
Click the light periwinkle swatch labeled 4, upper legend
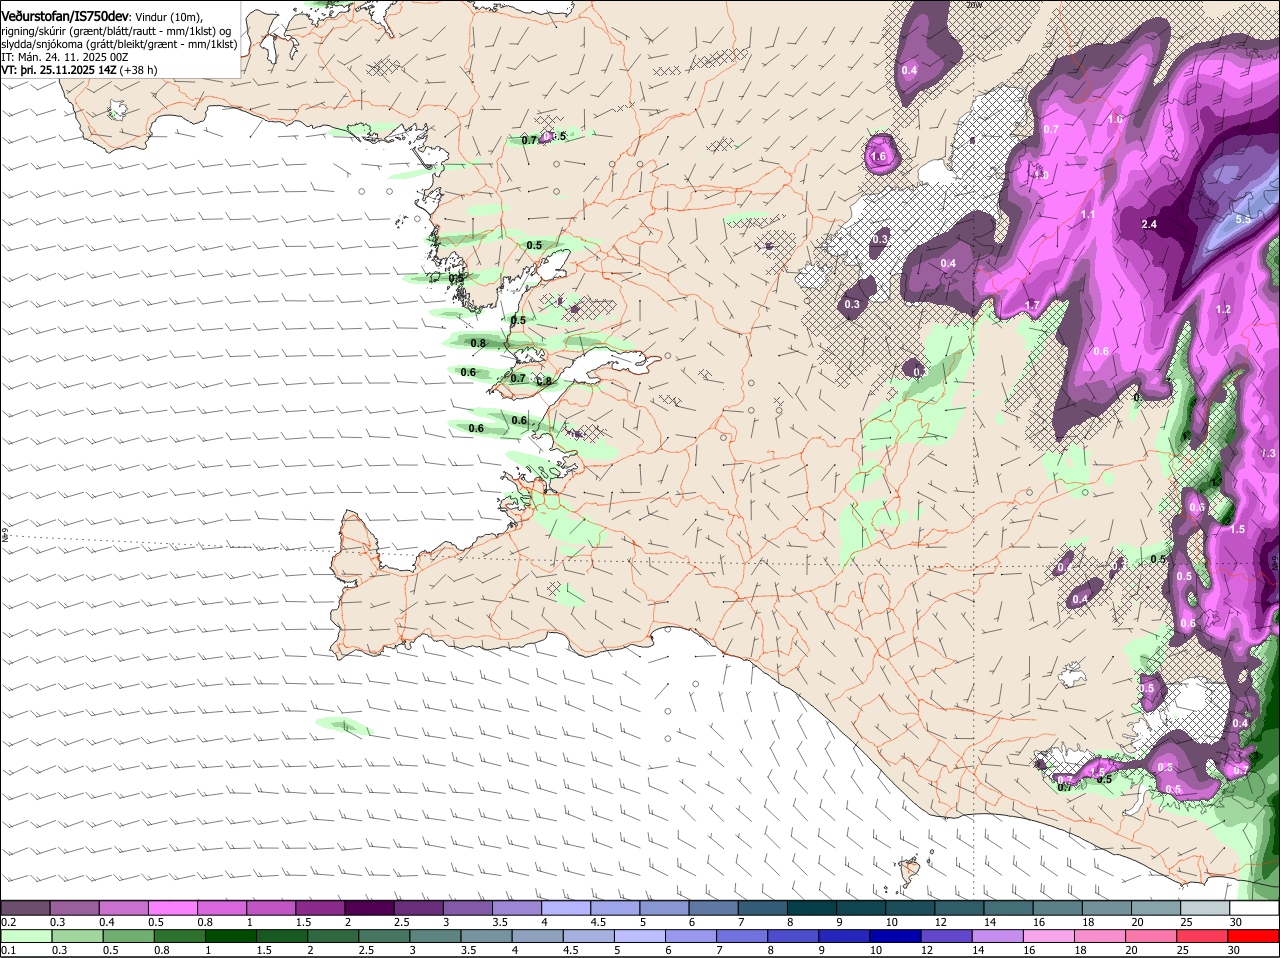click(x=565, y=907)
